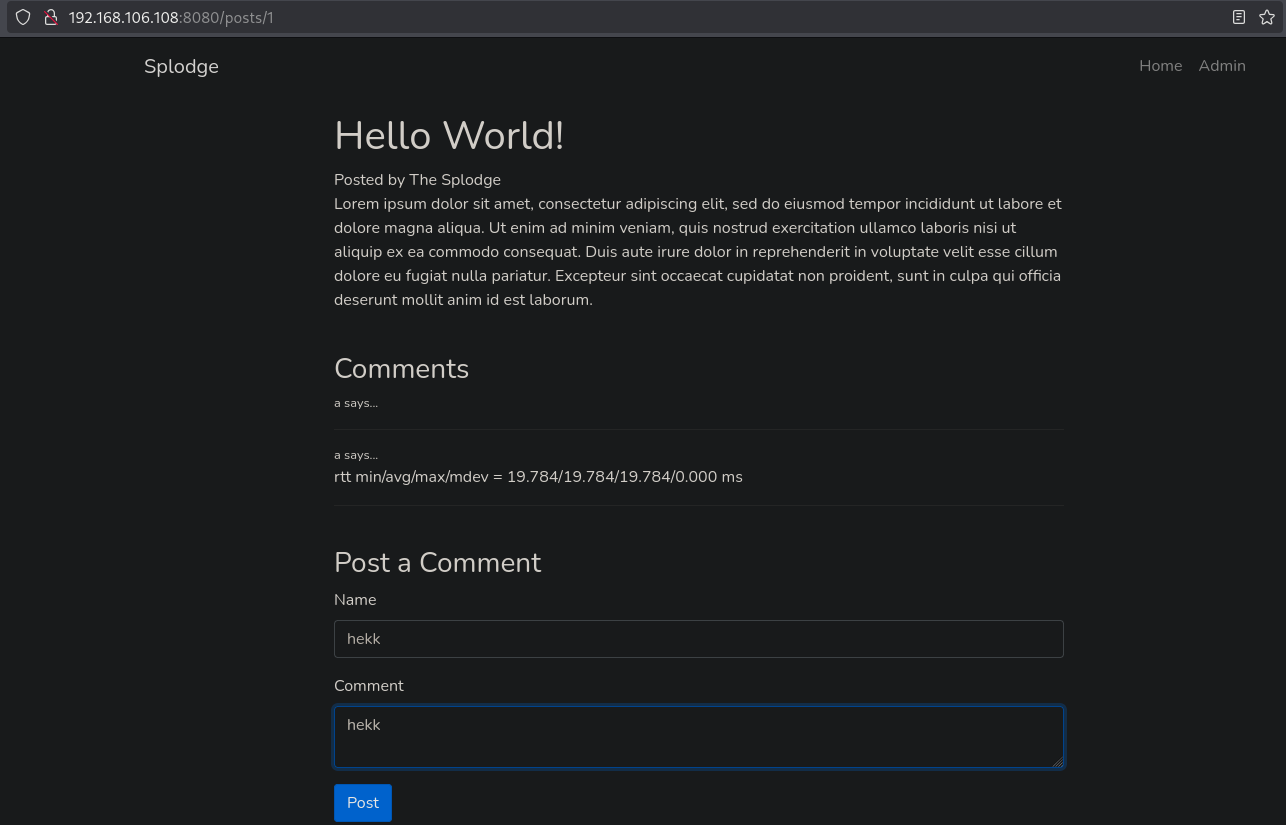This screenshot has width=1286, height=825.
Task: Click the 'Post a Comment' heading
Action: [x=437, y=563]
